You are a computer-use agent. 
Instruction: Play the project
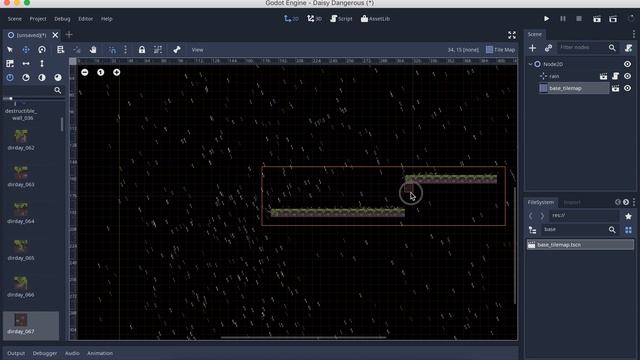coord(546,19)
